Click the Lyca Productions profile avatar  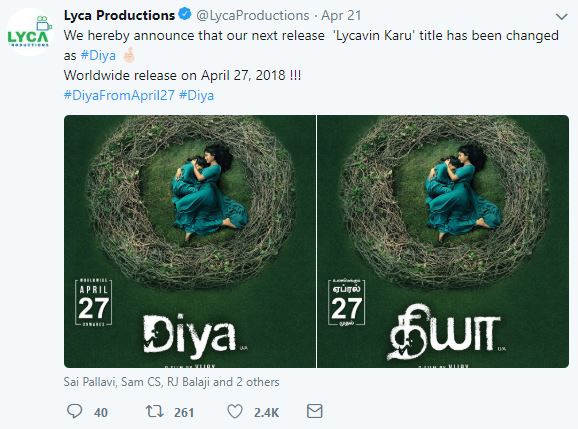[x=30, y=32]
